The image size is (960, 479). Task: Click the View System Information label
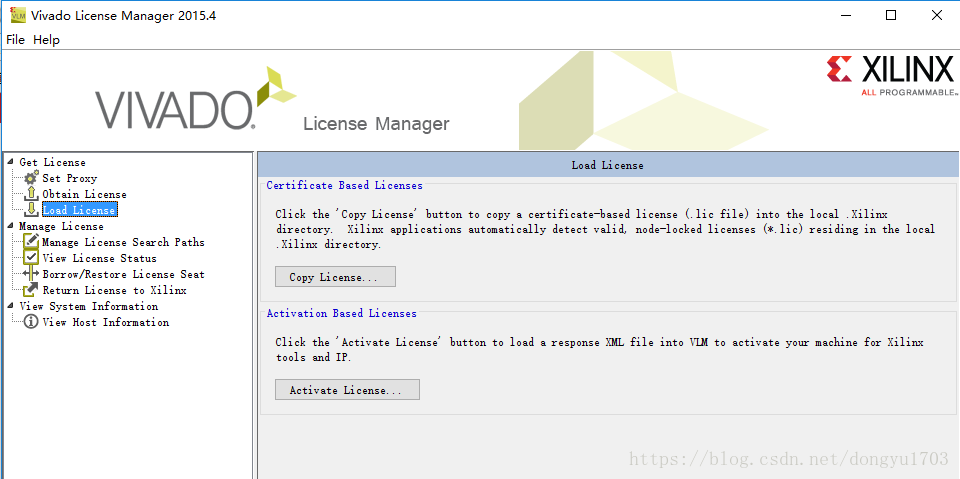tap(88, 306)
